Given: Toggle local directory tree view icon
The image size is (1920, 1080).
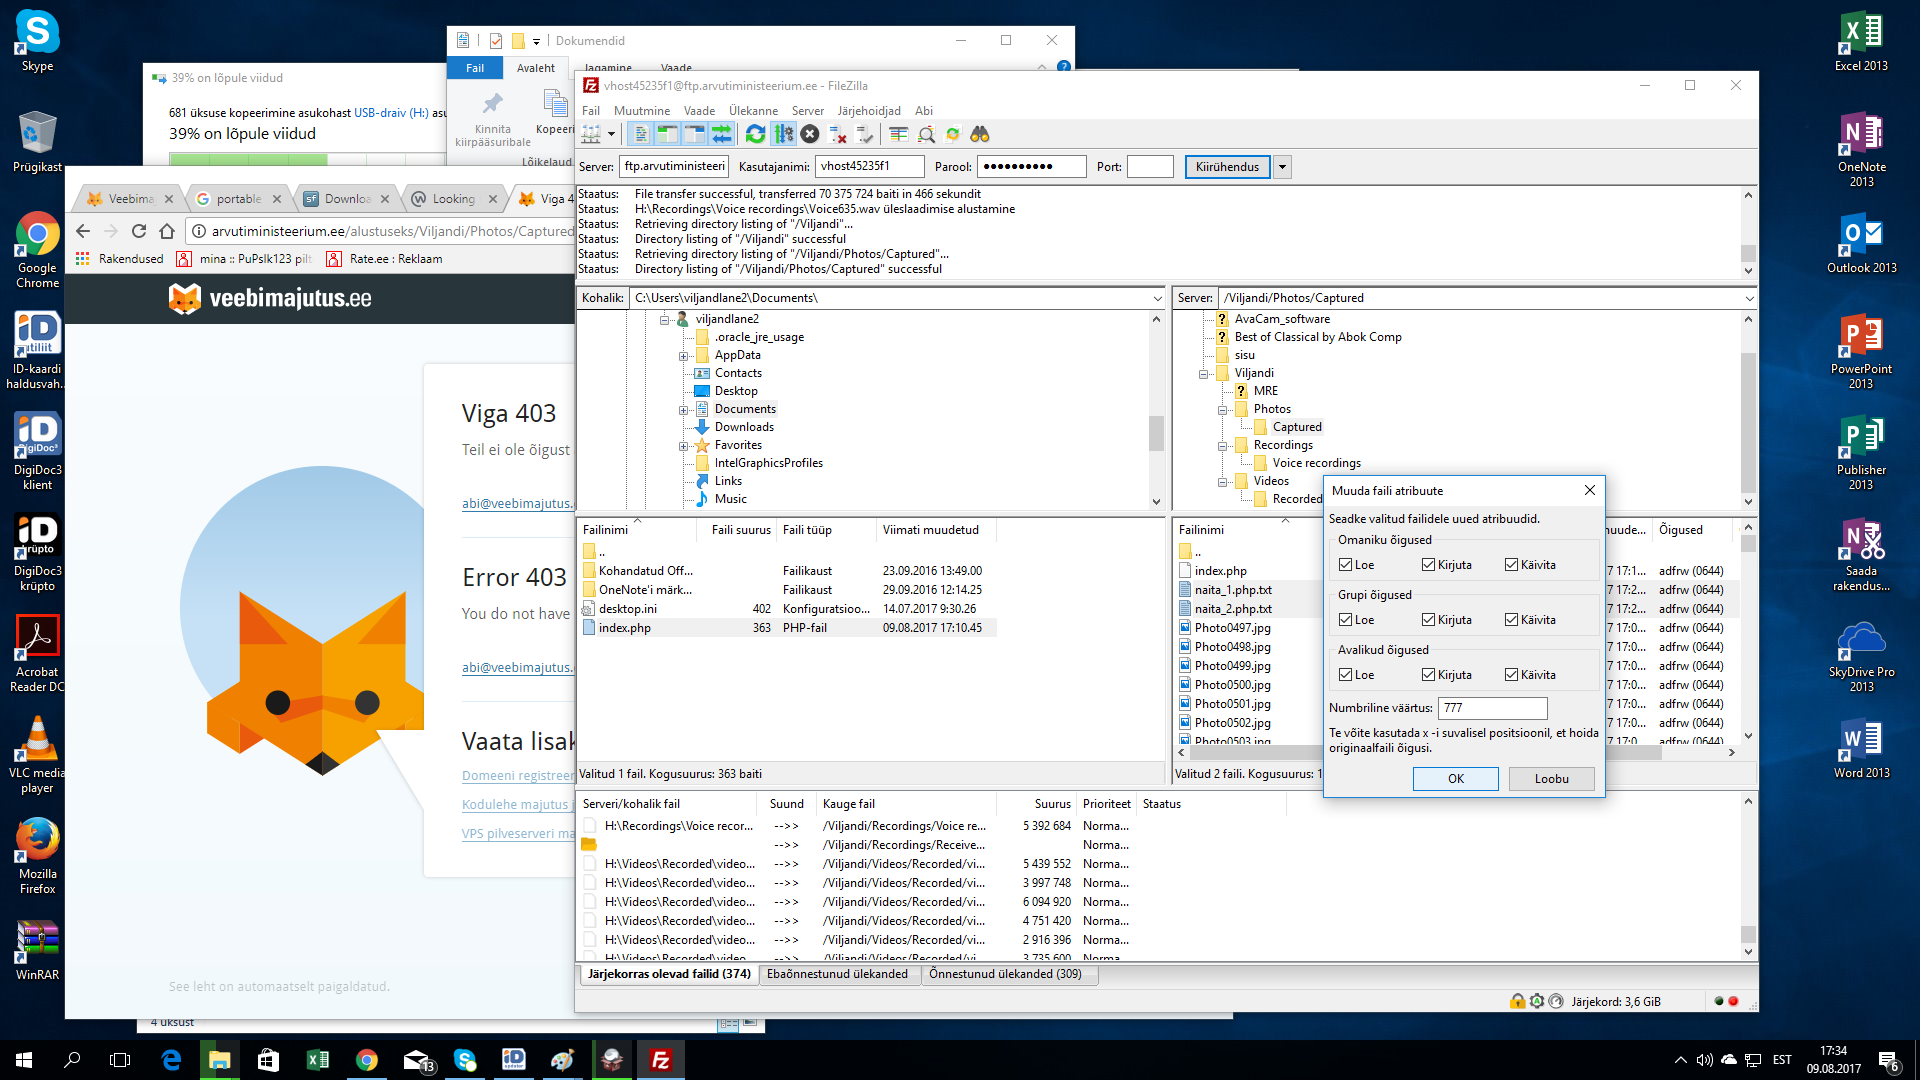Looking at the screenshot, I should [667, 134].
